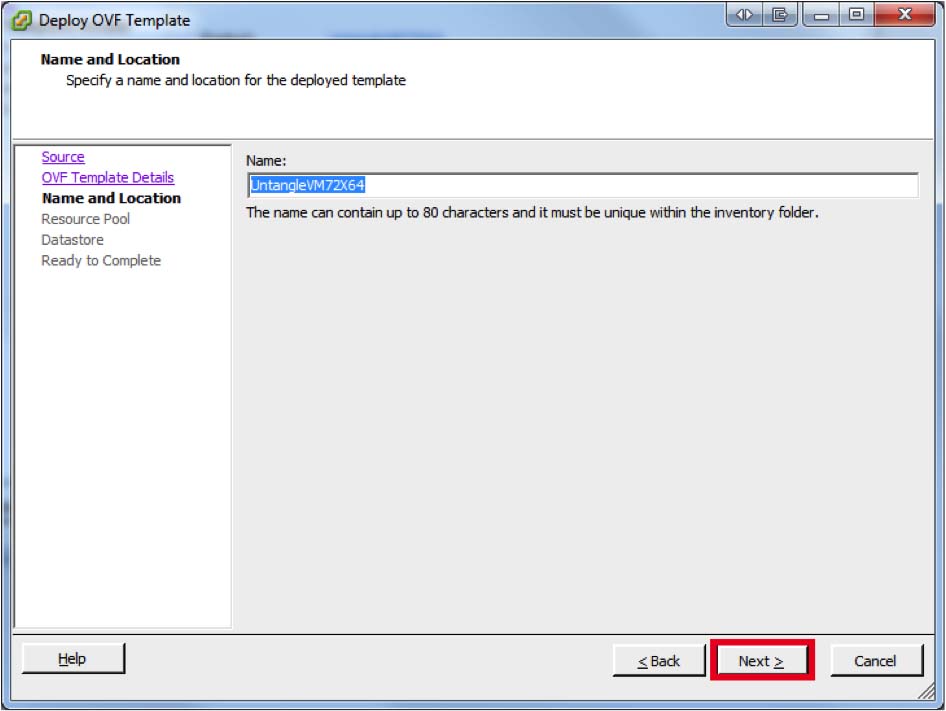Click the Resource Pool step

(x=86, y=218)
